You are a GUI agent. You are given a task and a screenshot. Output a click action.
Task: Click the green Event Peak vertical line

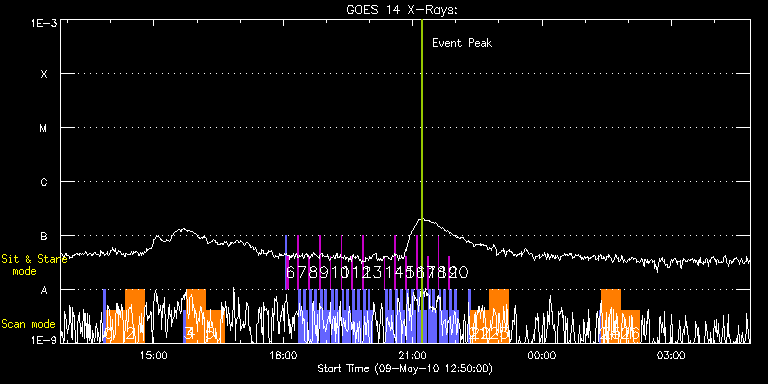[422, 181]
